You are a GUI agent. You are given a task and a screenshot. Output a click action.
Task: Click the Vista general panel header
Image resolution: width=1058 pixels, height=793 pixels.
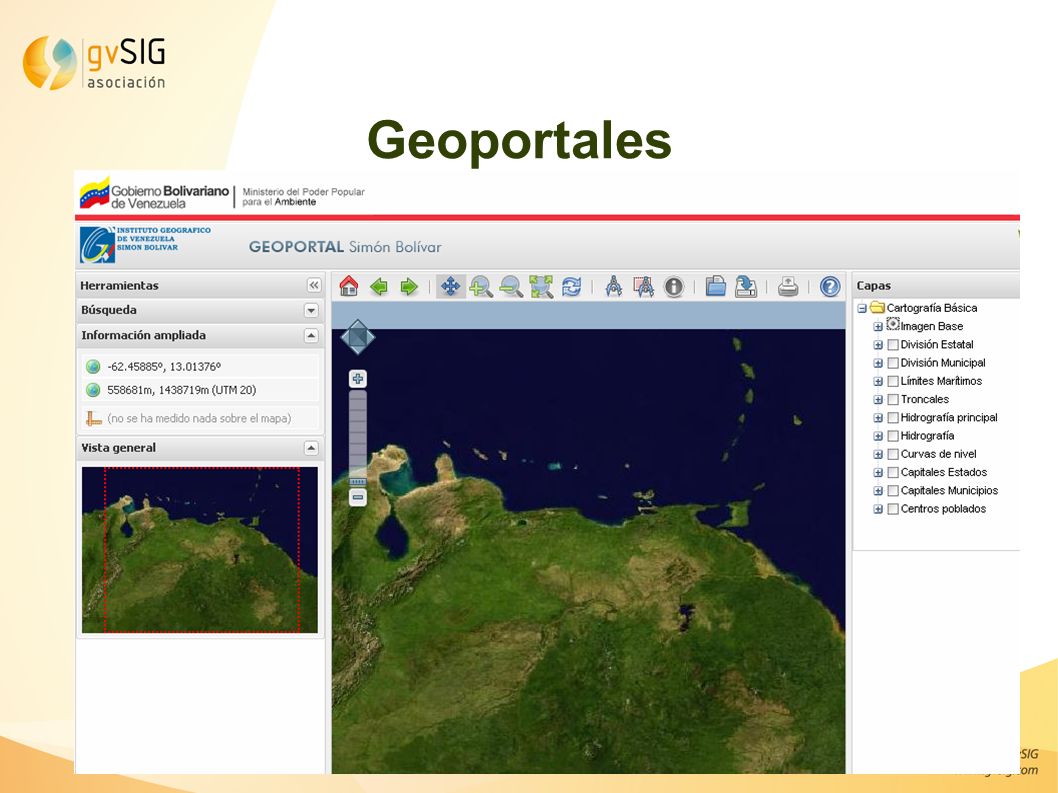click(200, 448)
